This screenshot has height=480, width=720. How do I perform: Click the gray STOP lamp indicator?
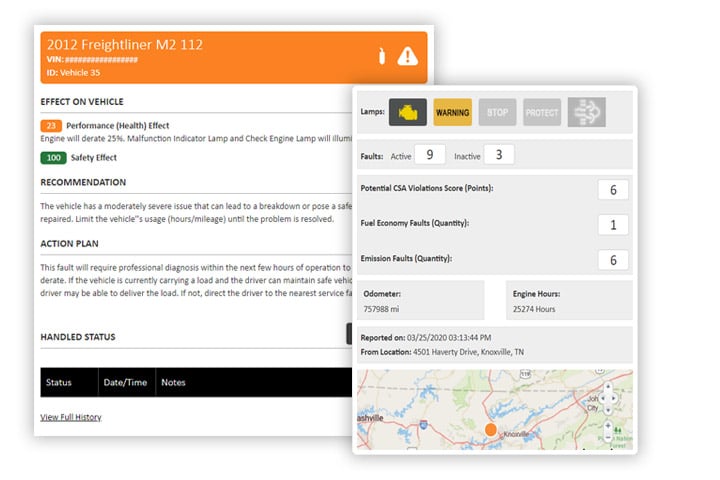point(497,113)
